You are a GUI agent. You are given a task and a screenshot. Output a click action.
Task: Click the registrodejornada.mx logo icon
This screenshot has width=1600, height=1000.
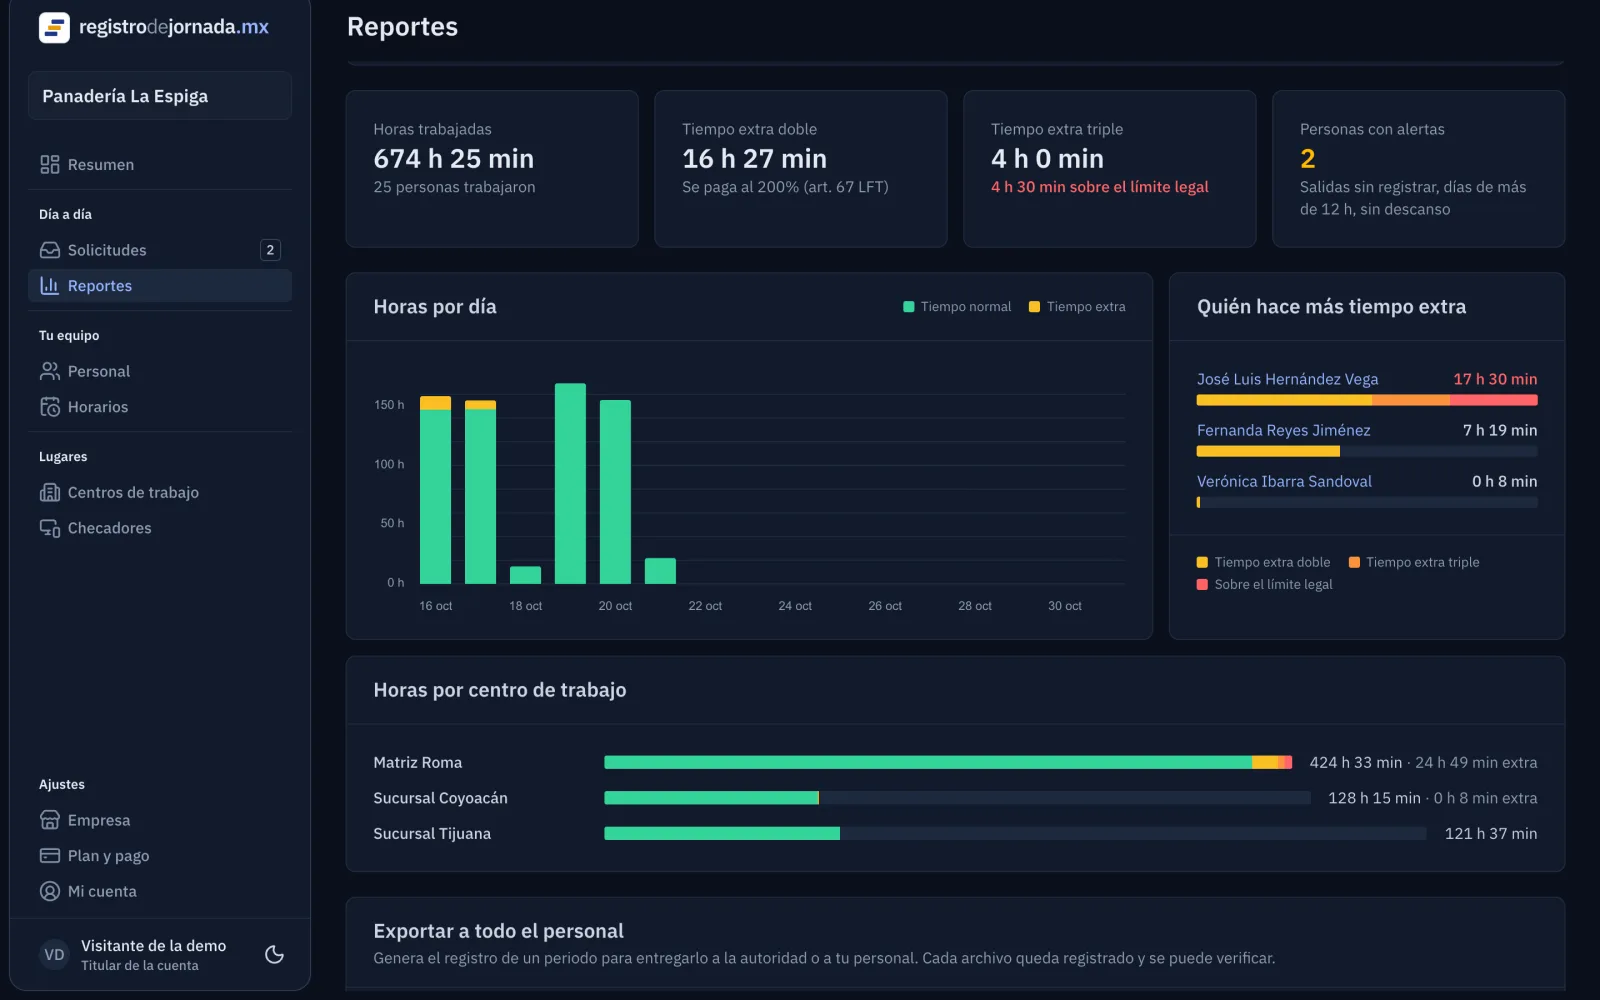(x=54, y=27)
